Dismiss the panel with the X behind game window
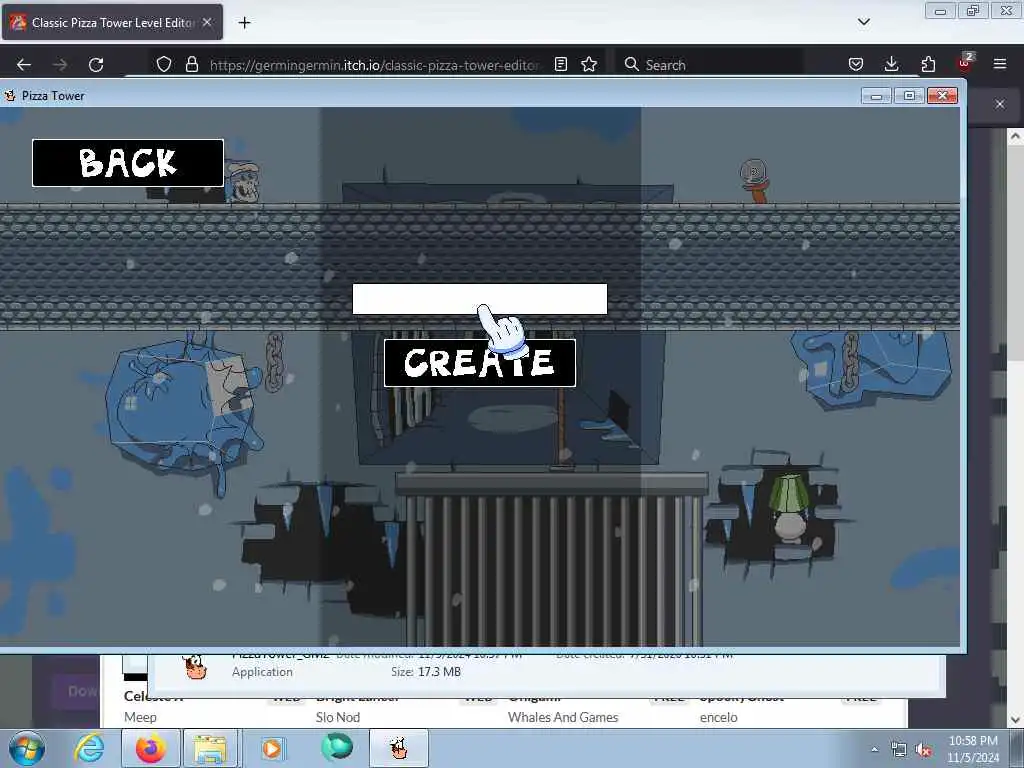Viewport: 1024px width, 768px height. [1000, 104]
